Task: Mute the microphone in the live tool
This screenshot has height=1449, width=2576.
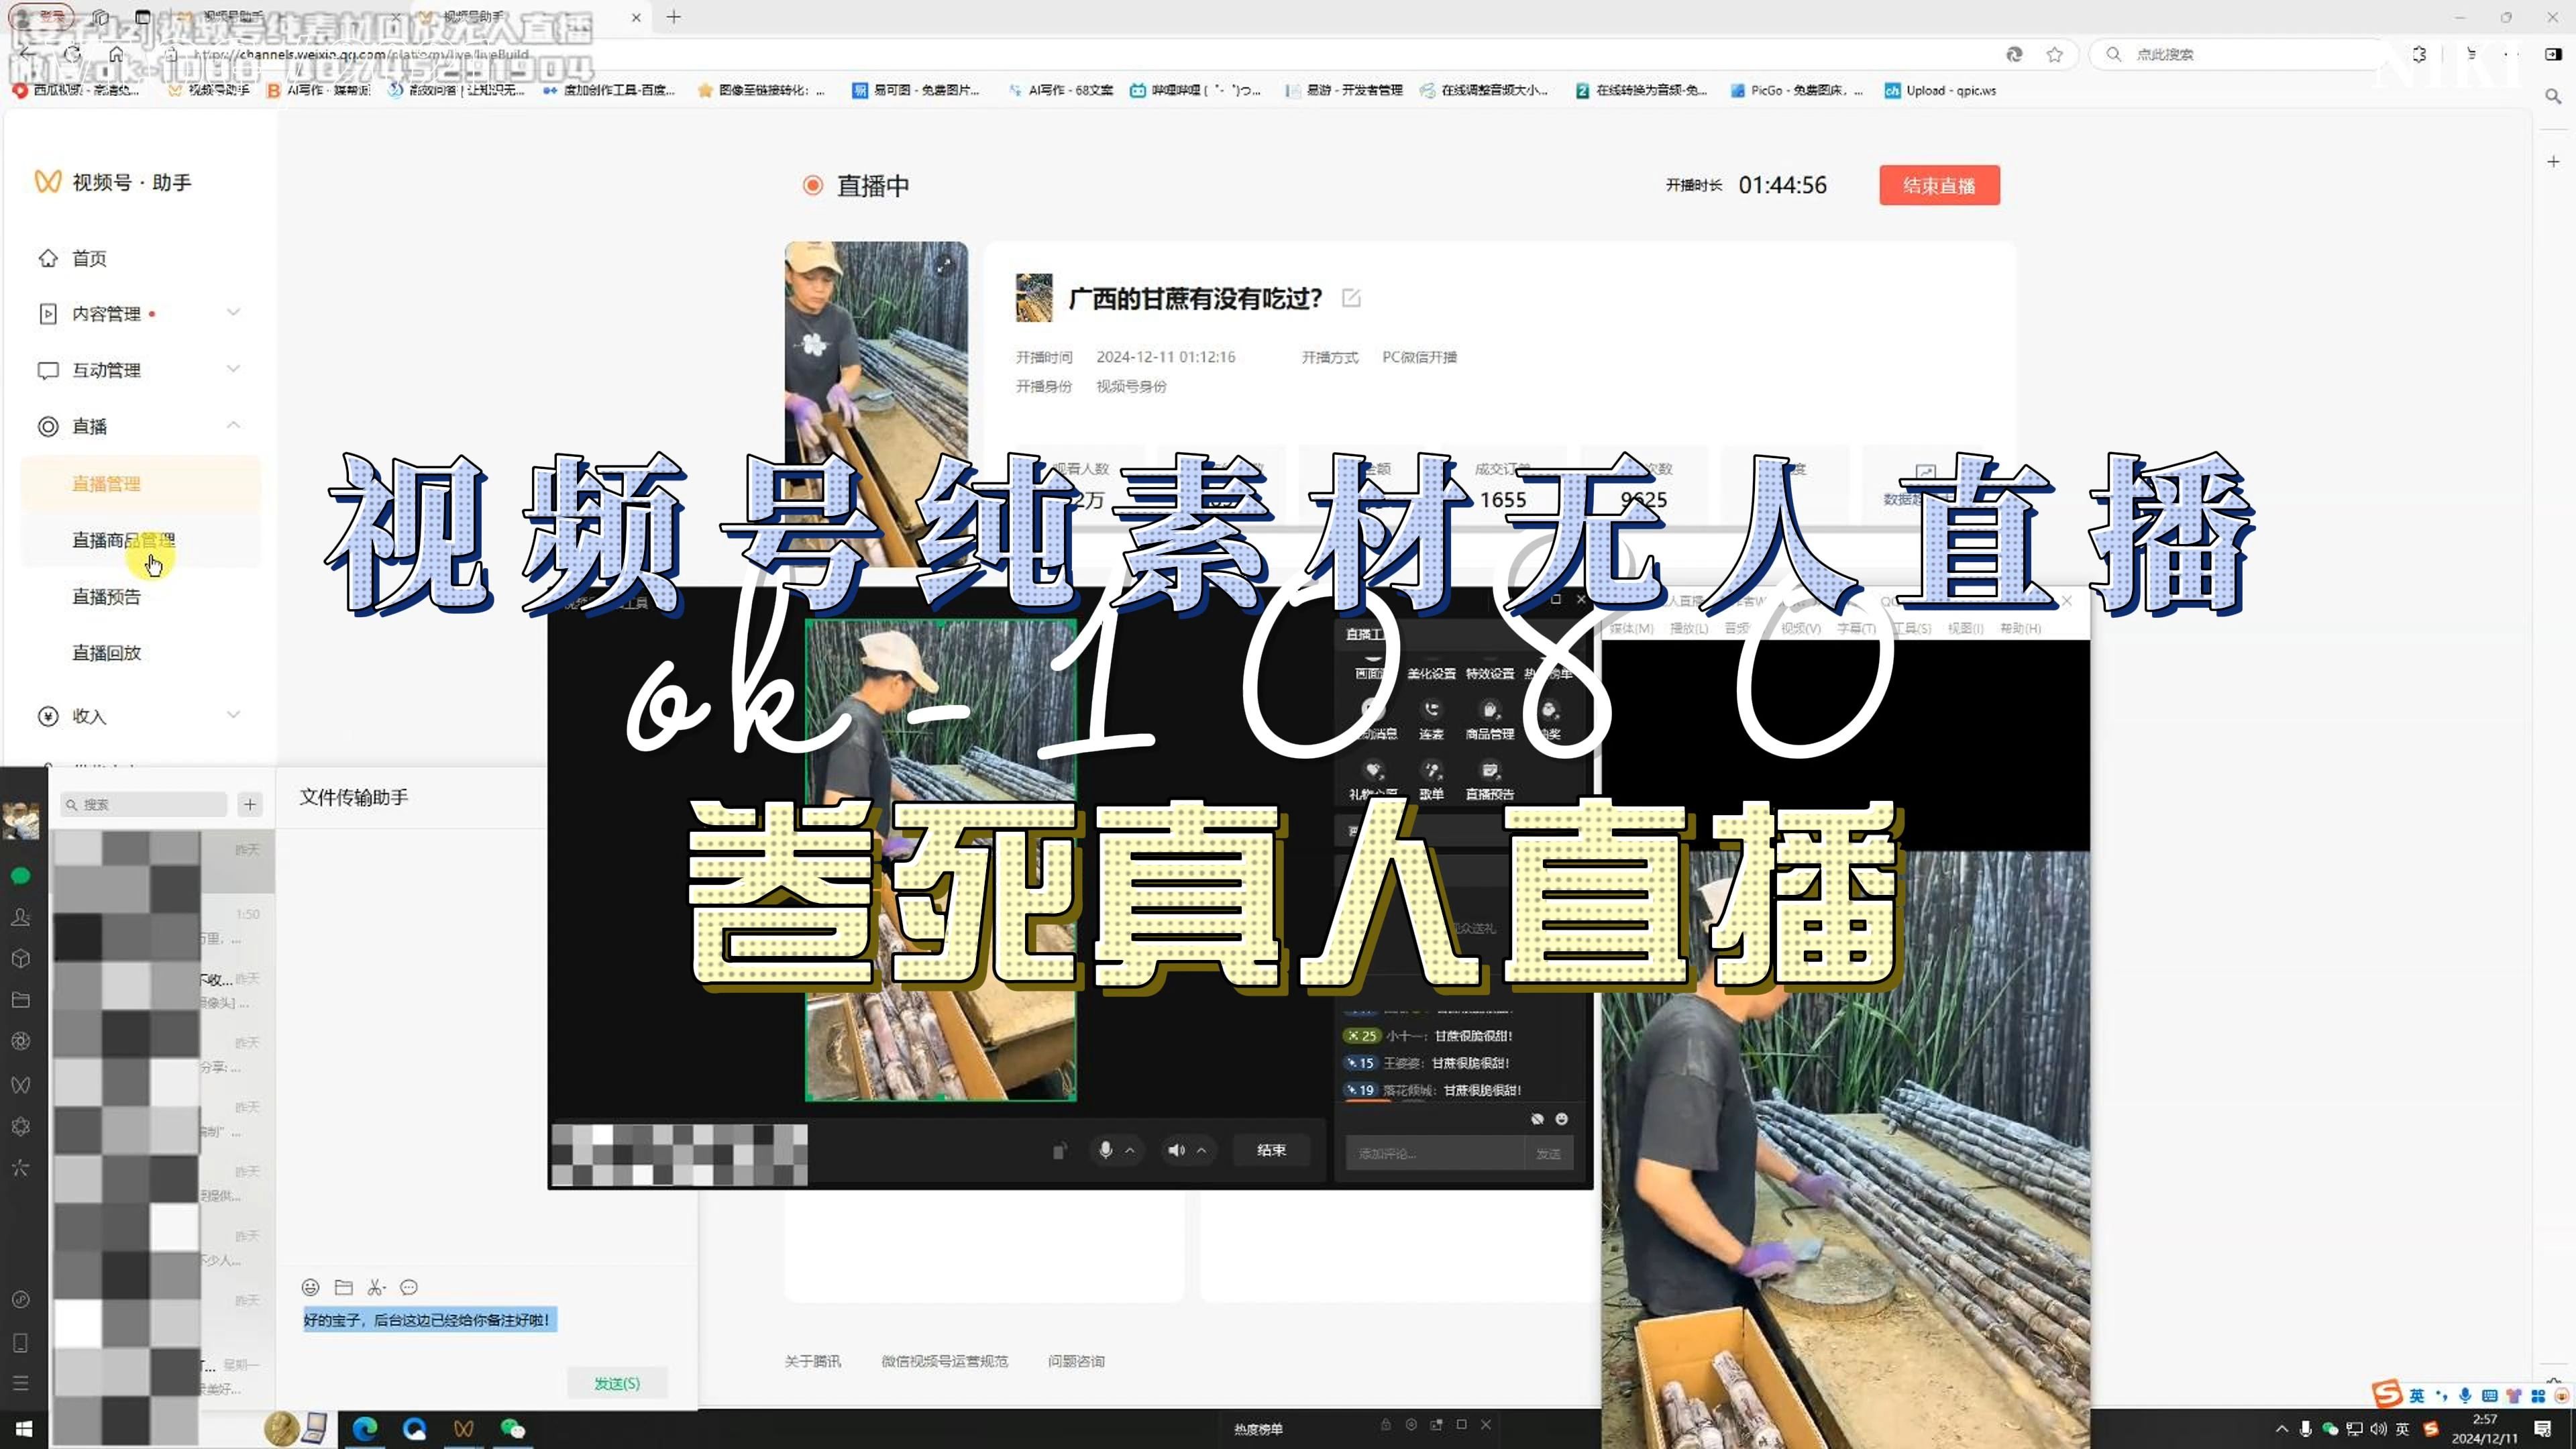Action: 1106,1150
